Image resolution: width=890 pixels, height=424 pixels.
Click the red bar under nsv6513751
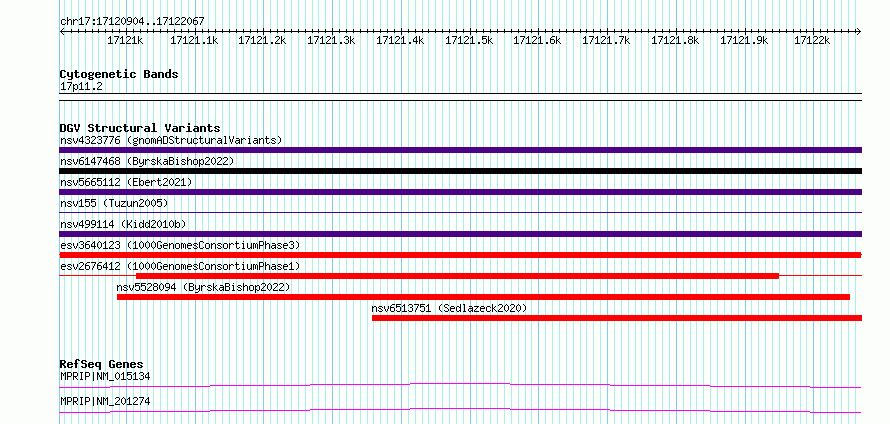coord(617,318)
